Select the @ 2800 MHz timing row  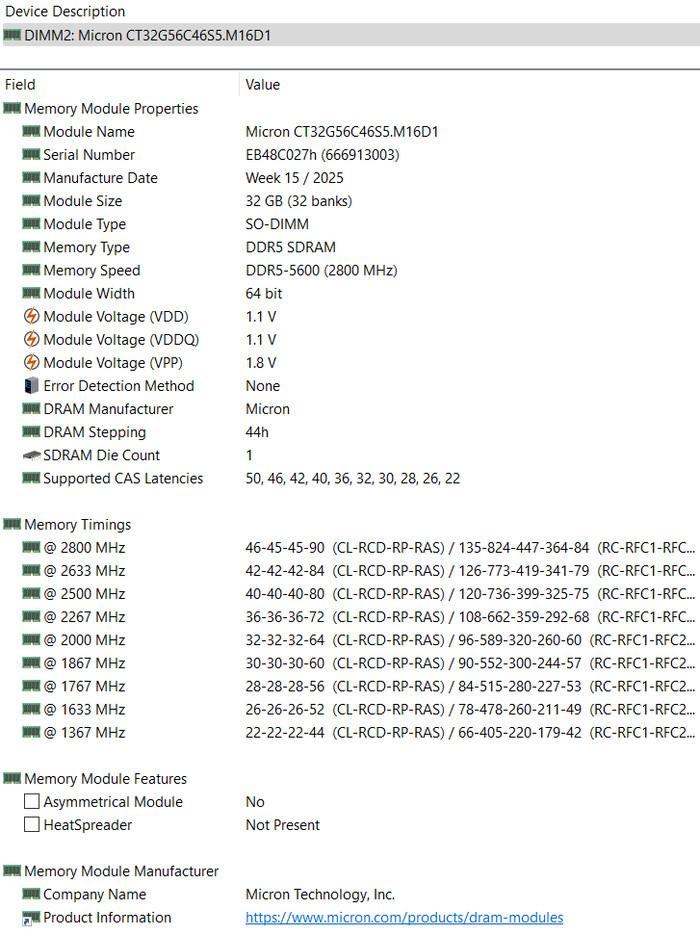pyautogui.click(x=84, y=548)
